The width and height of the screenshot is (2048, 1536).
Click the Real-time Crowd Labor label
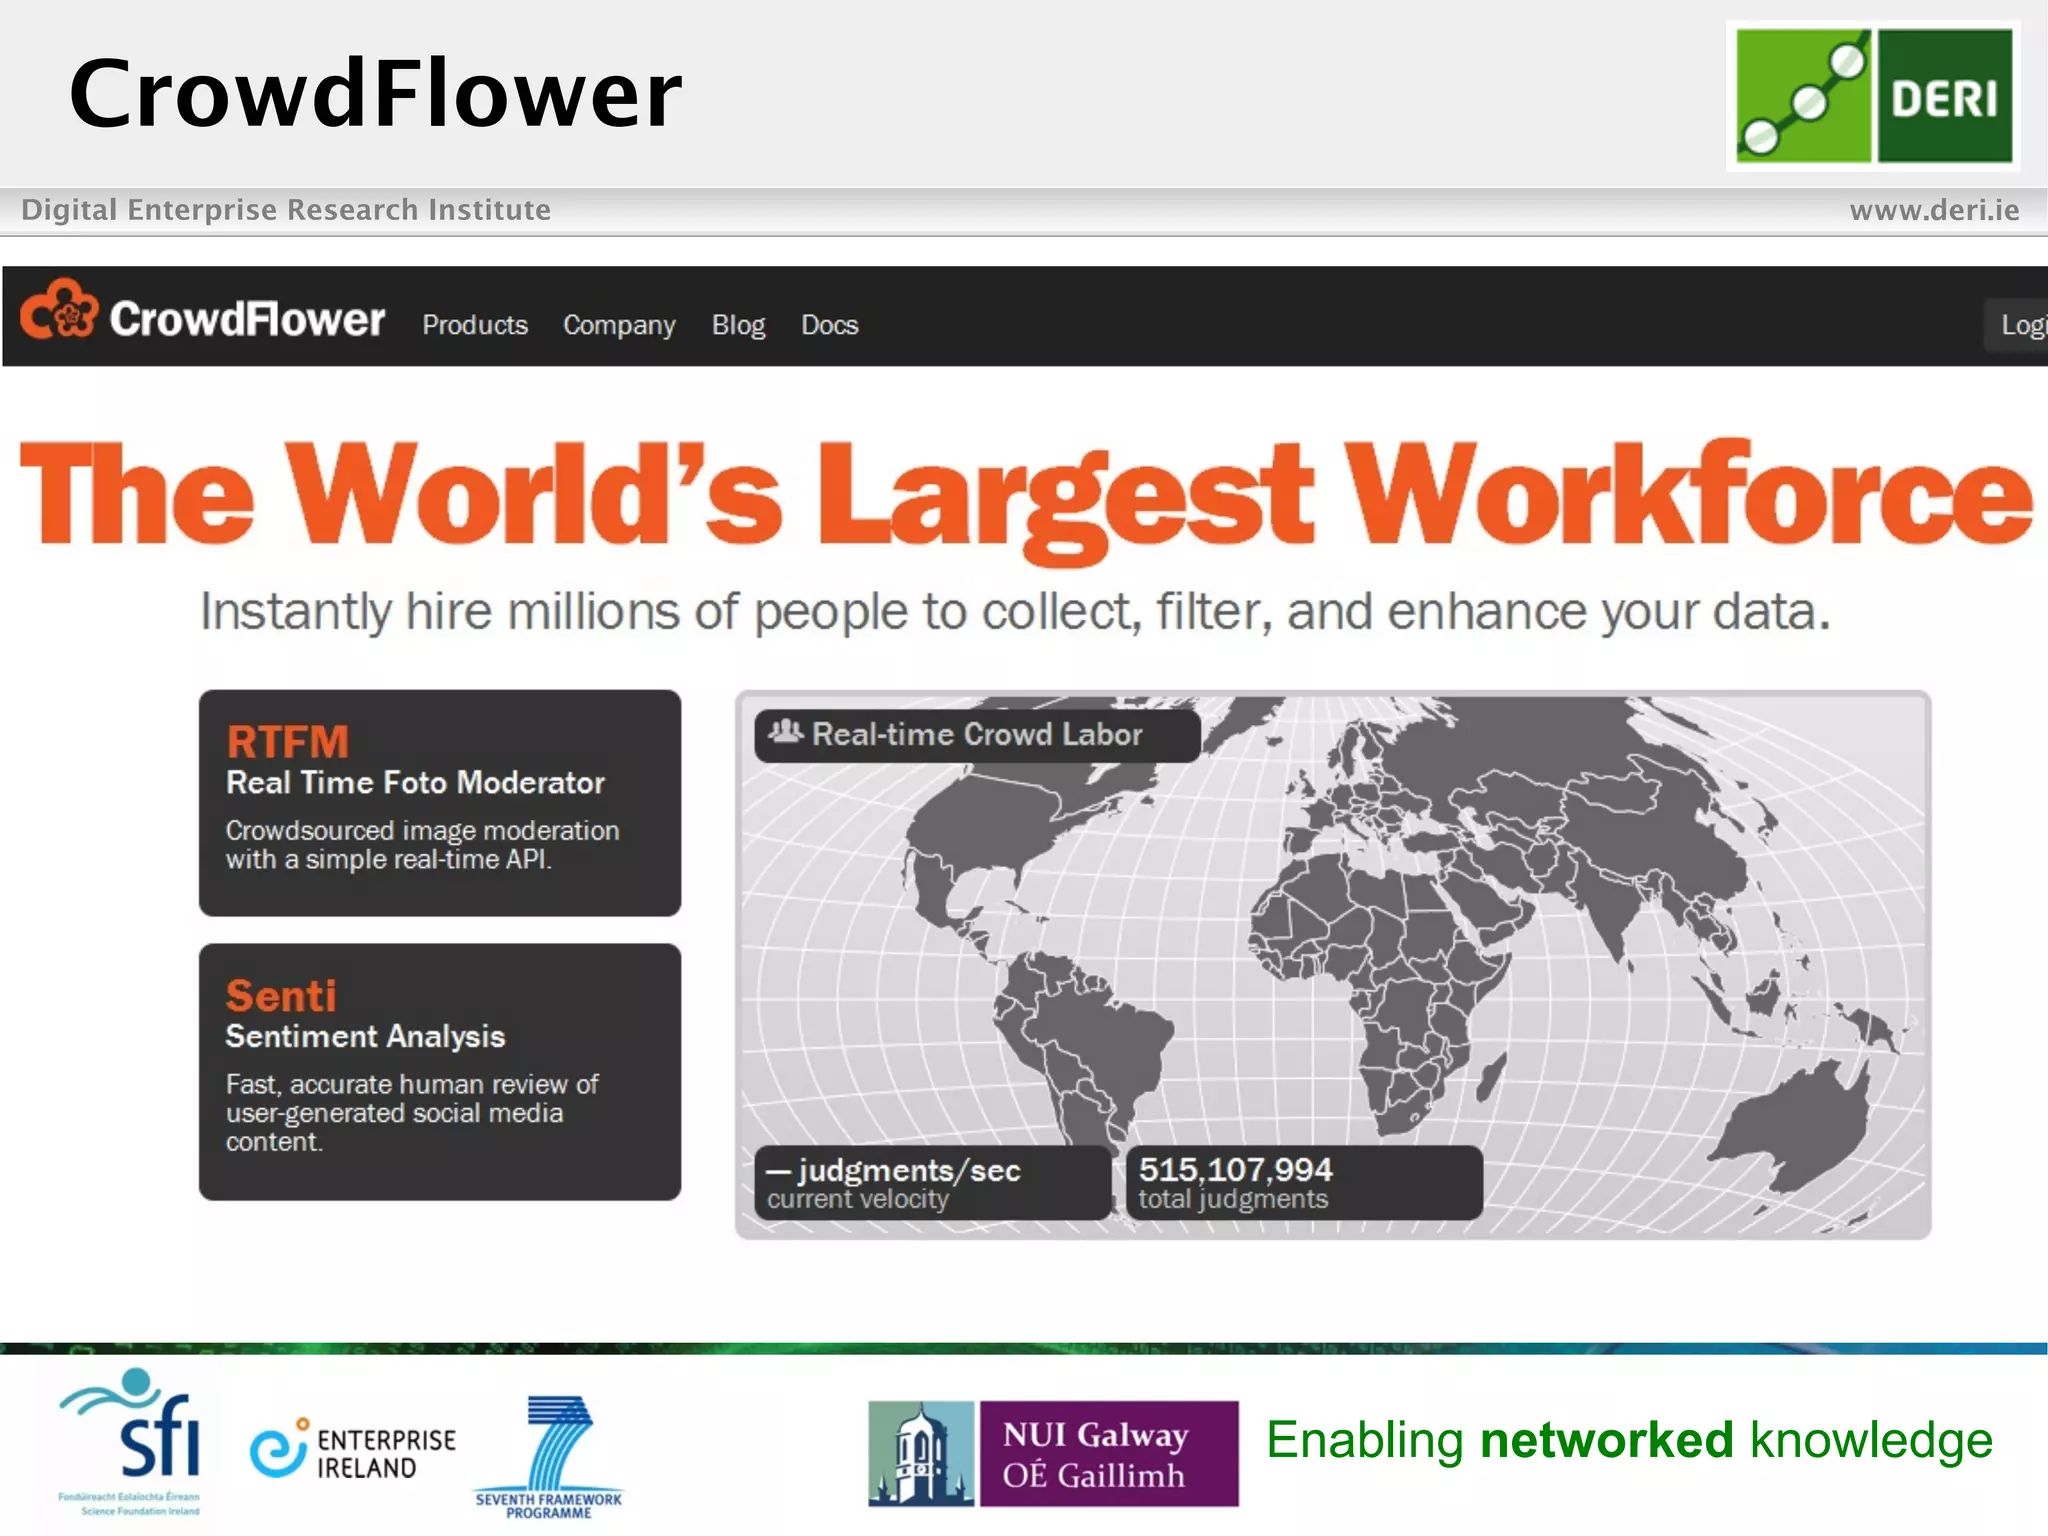pyautogui.click(x=977, y=734)
